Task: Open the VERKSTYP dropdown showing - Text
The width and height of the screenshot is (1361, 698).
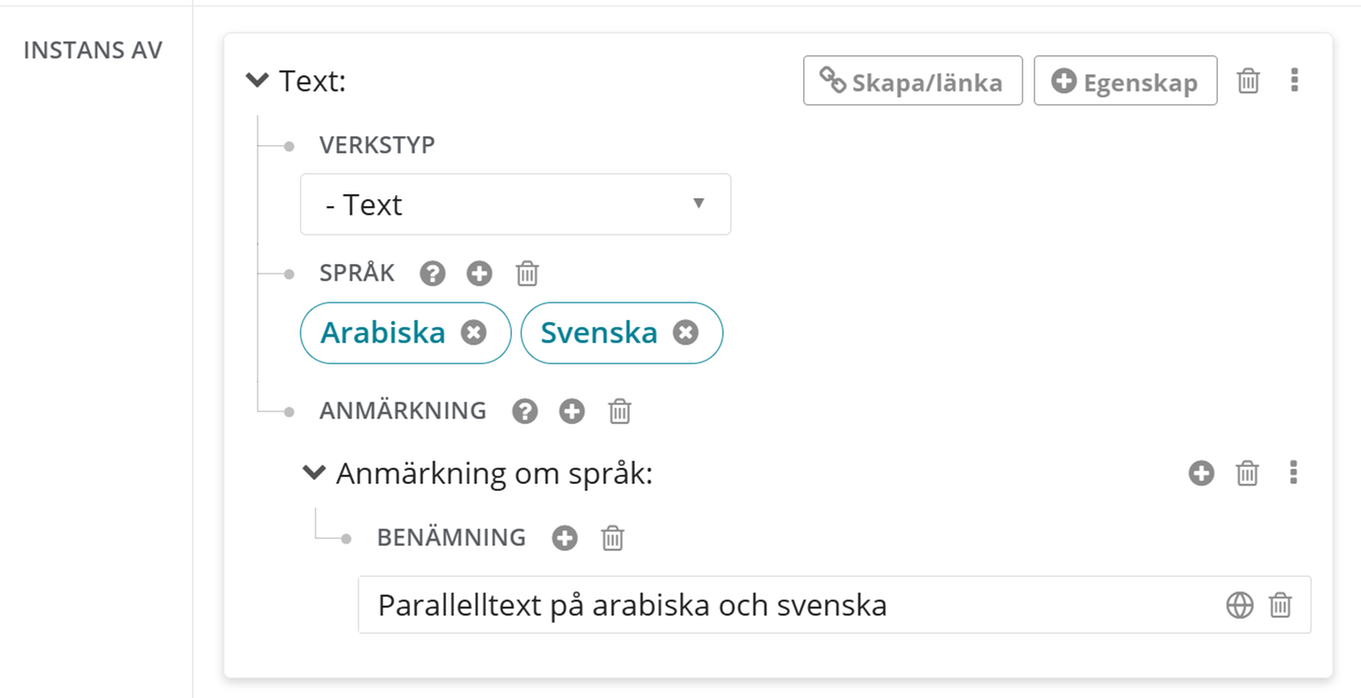Action: 514,204
